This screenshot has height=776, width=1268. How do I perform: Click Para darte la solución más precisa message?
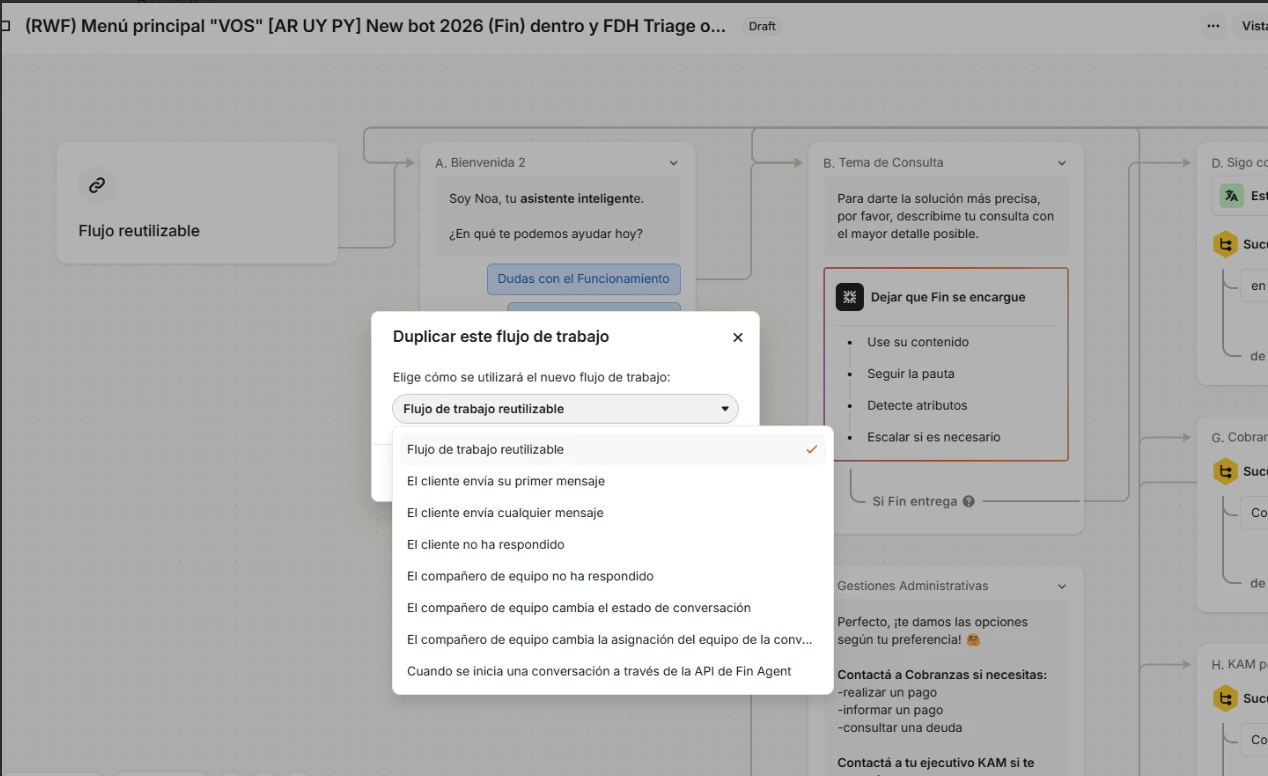[x=946, y=216]
